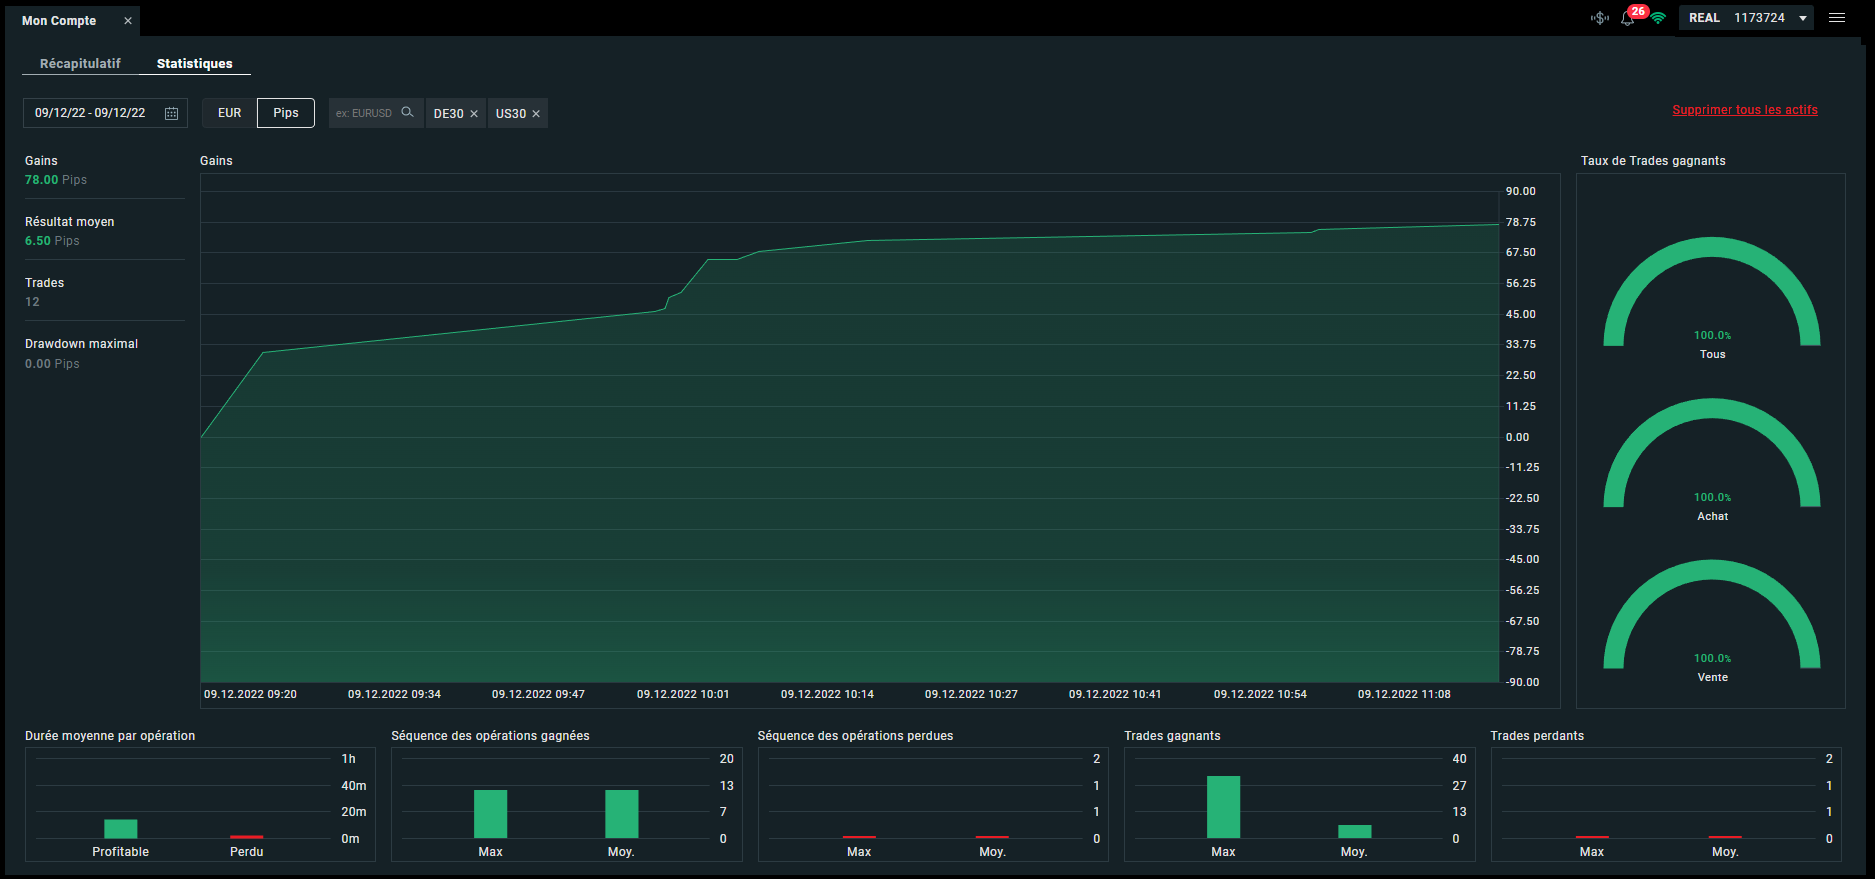Click the green Wi-Fi connection status icon

pyautogui.click(x=1658, y=18)
